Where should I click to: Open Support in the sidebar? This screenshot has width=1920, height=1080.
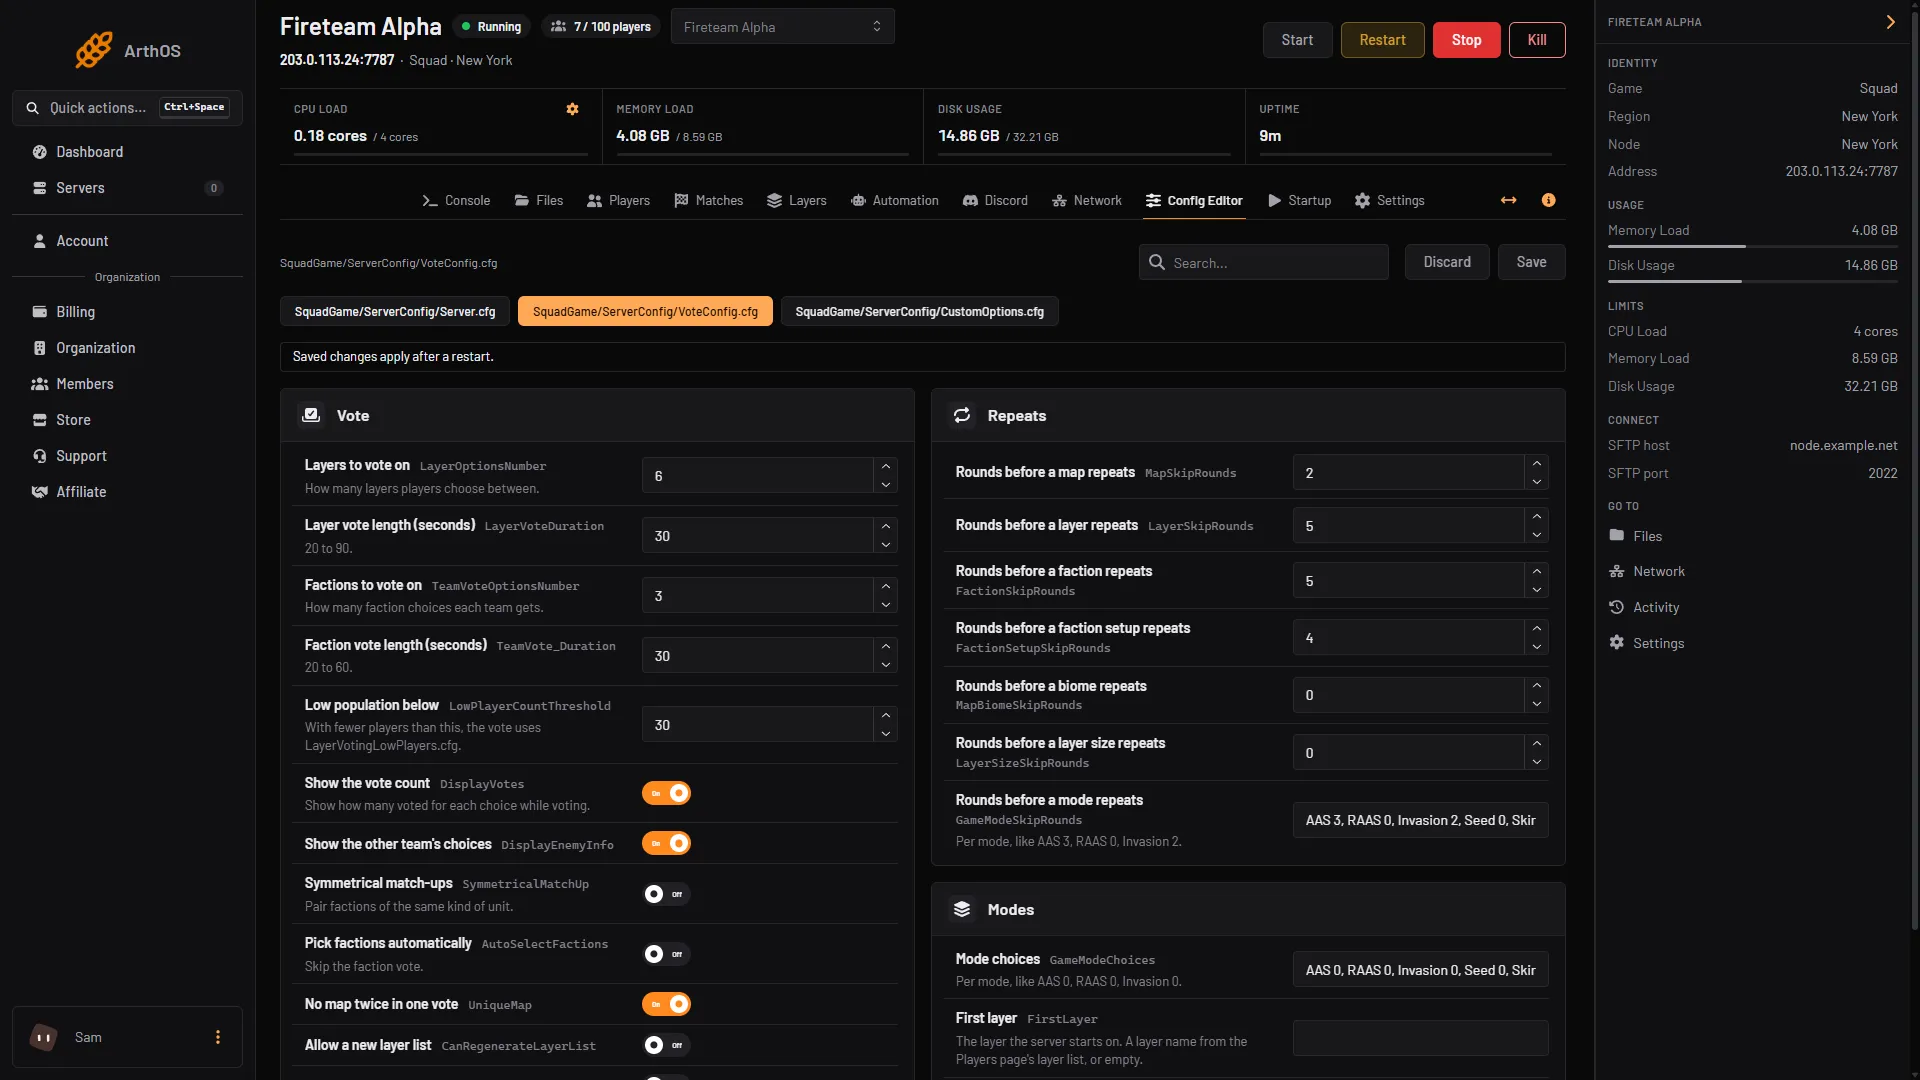pos(127,456)
